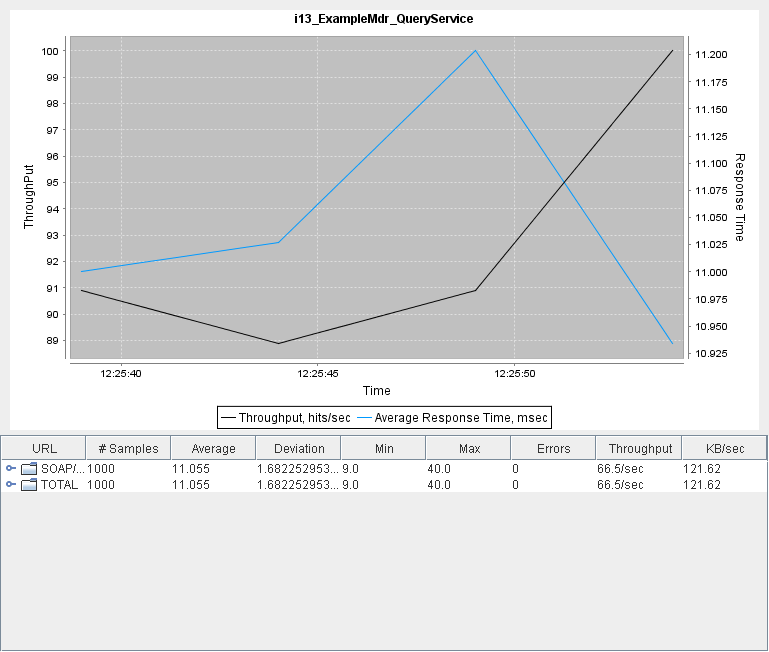The width and height of the screenshot is (769, 652).
Task: Click the Average Response Time legend entry
Action: point(452,417)
